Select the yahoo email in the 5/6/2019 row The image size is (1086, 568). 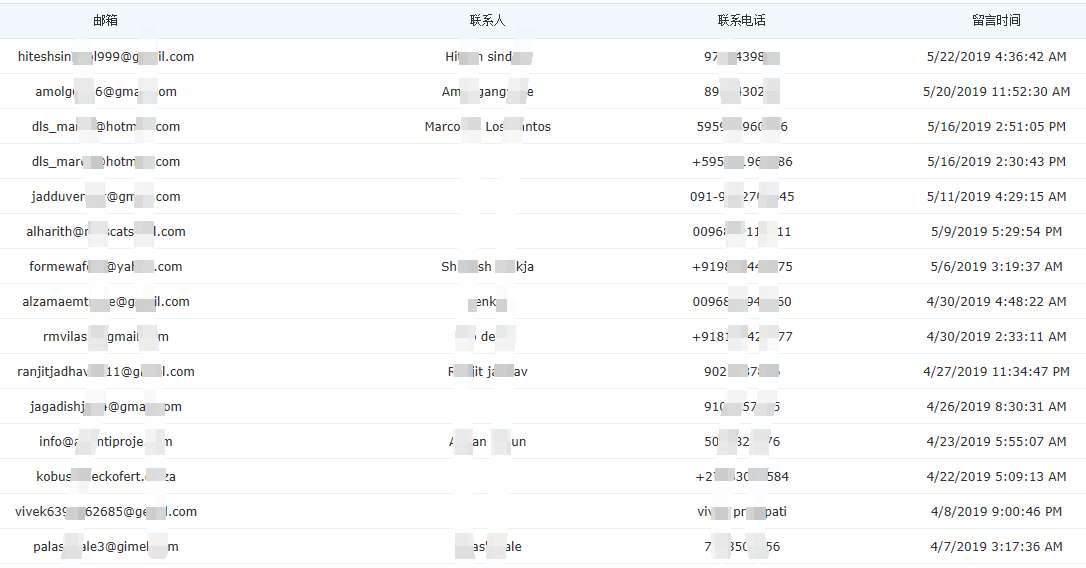click(x=106, y=267)
